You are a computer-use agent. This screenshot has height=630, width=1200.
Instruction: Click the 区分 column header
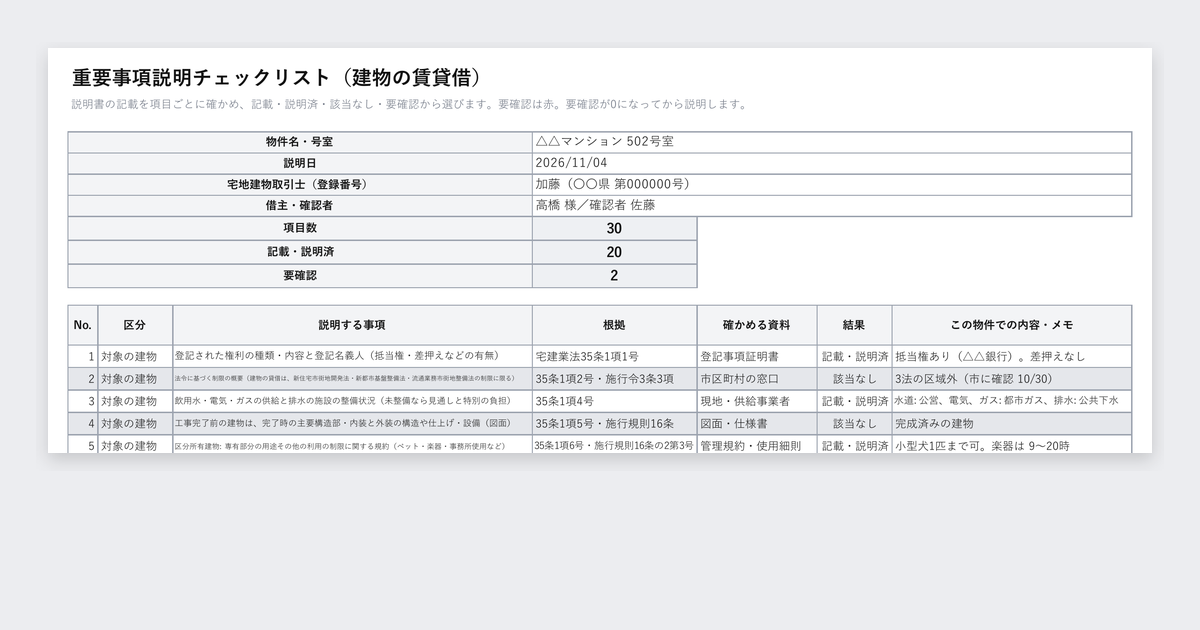135,325
